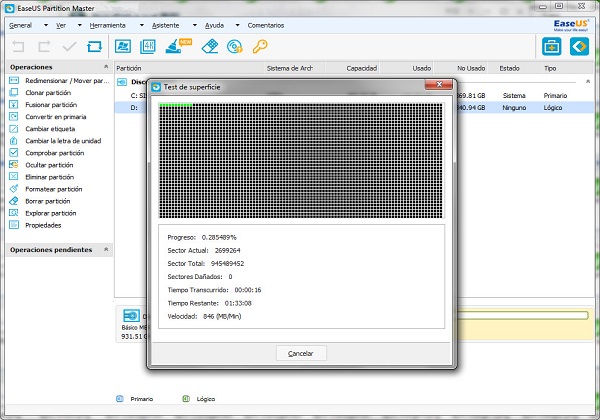Open the Ver menu
600x420 pixels.
[x=61, y=25]
